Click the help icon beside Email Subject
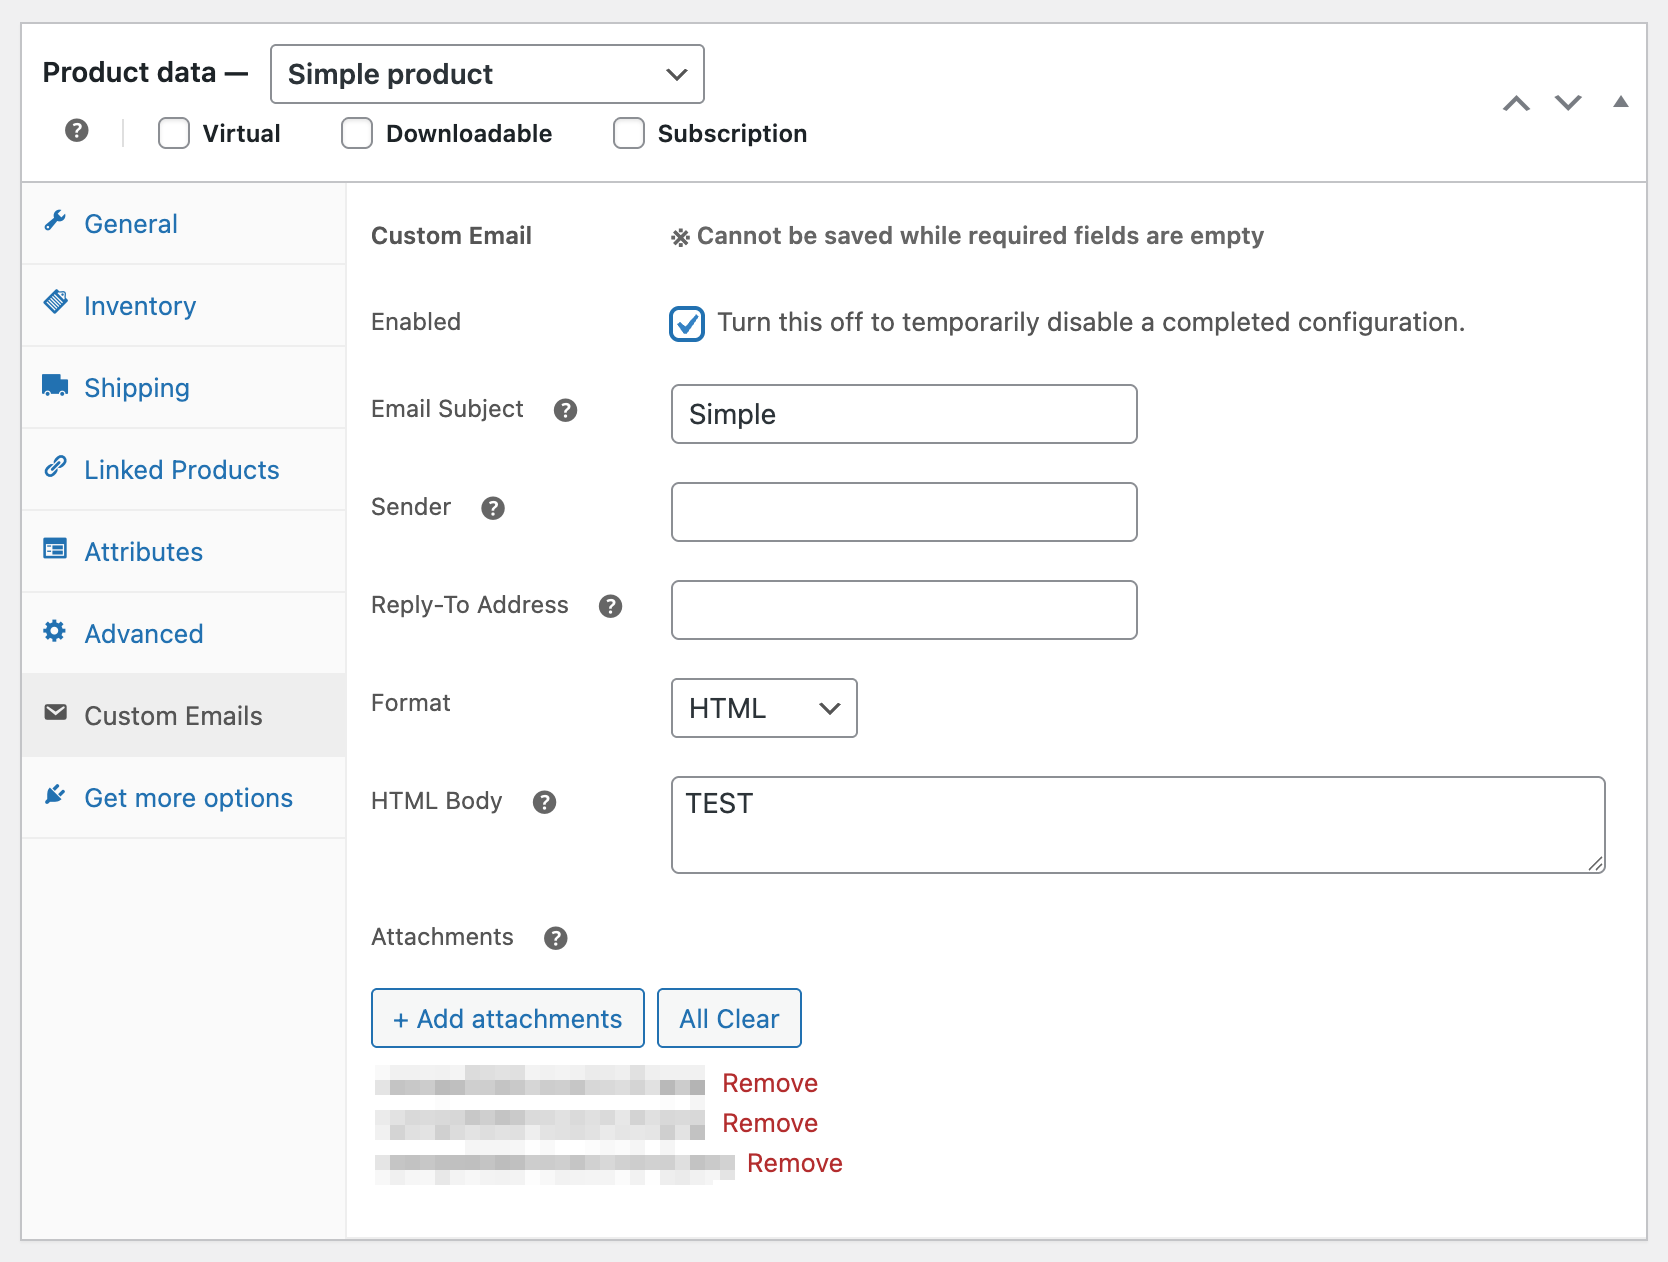 tap(565, 410)
